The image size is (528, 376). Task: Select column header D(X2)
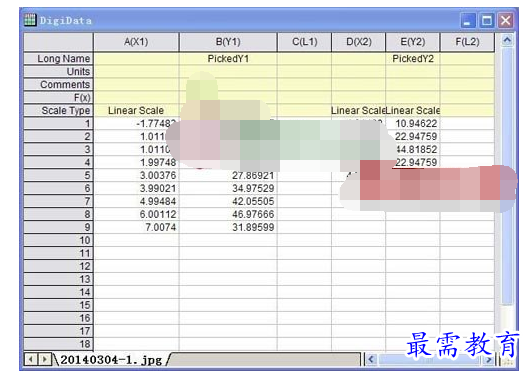[x=359, y=42]
